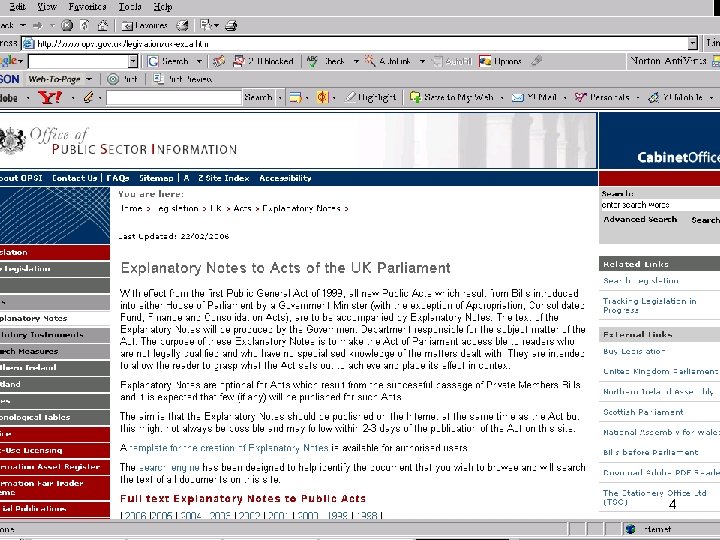Click the AutoLink wand icon
The image size is (720, 540).
370,61
